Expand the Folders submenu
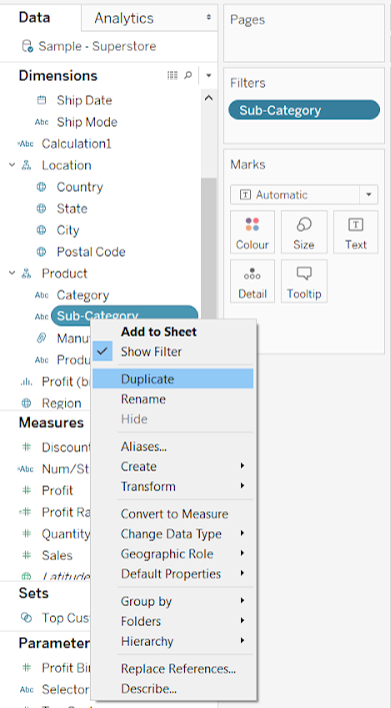The height and width of the screenshot is (708, 391). click(x=174, y=621)
